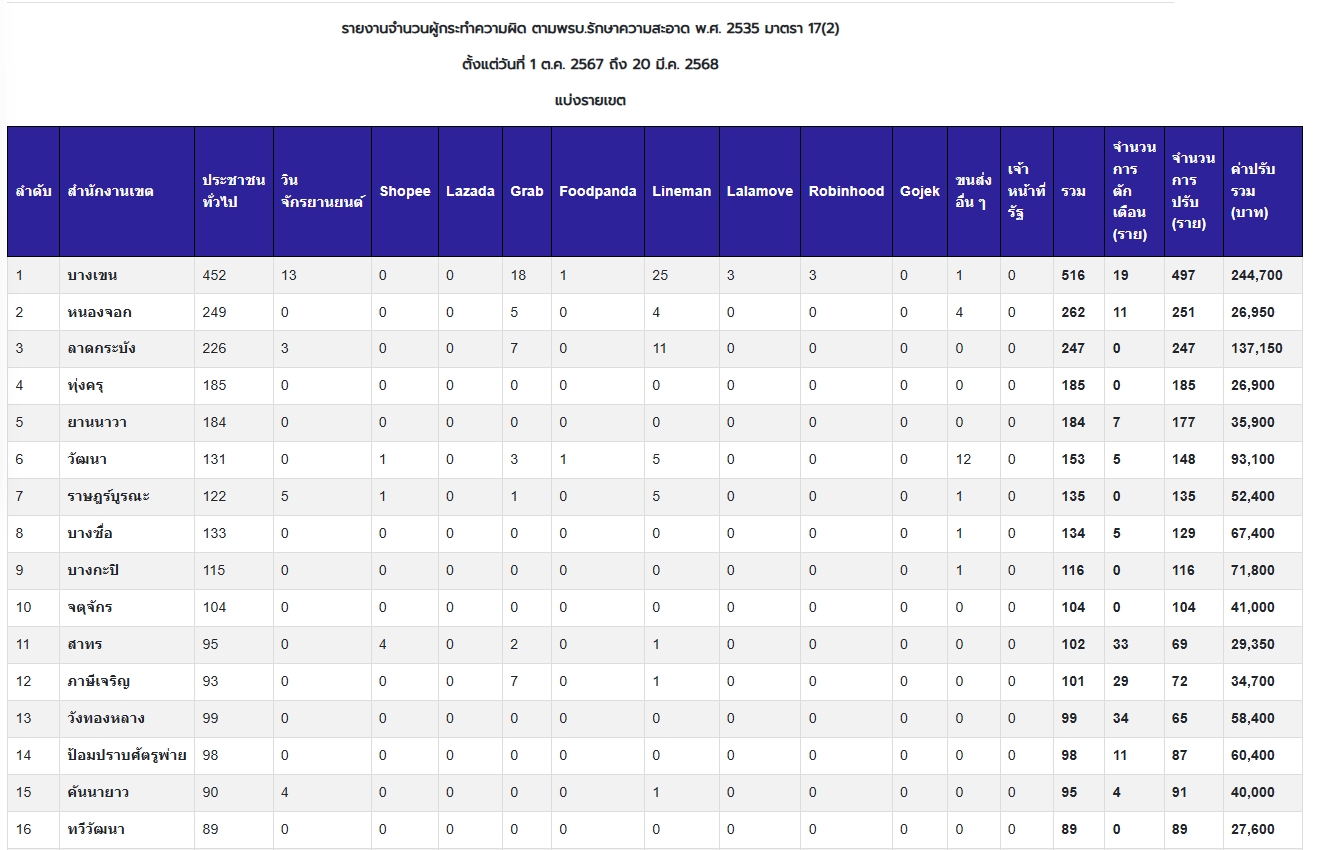Click the report title mentioning พ.ศ. 2535
1326x850 pixels.
[590, 29]
